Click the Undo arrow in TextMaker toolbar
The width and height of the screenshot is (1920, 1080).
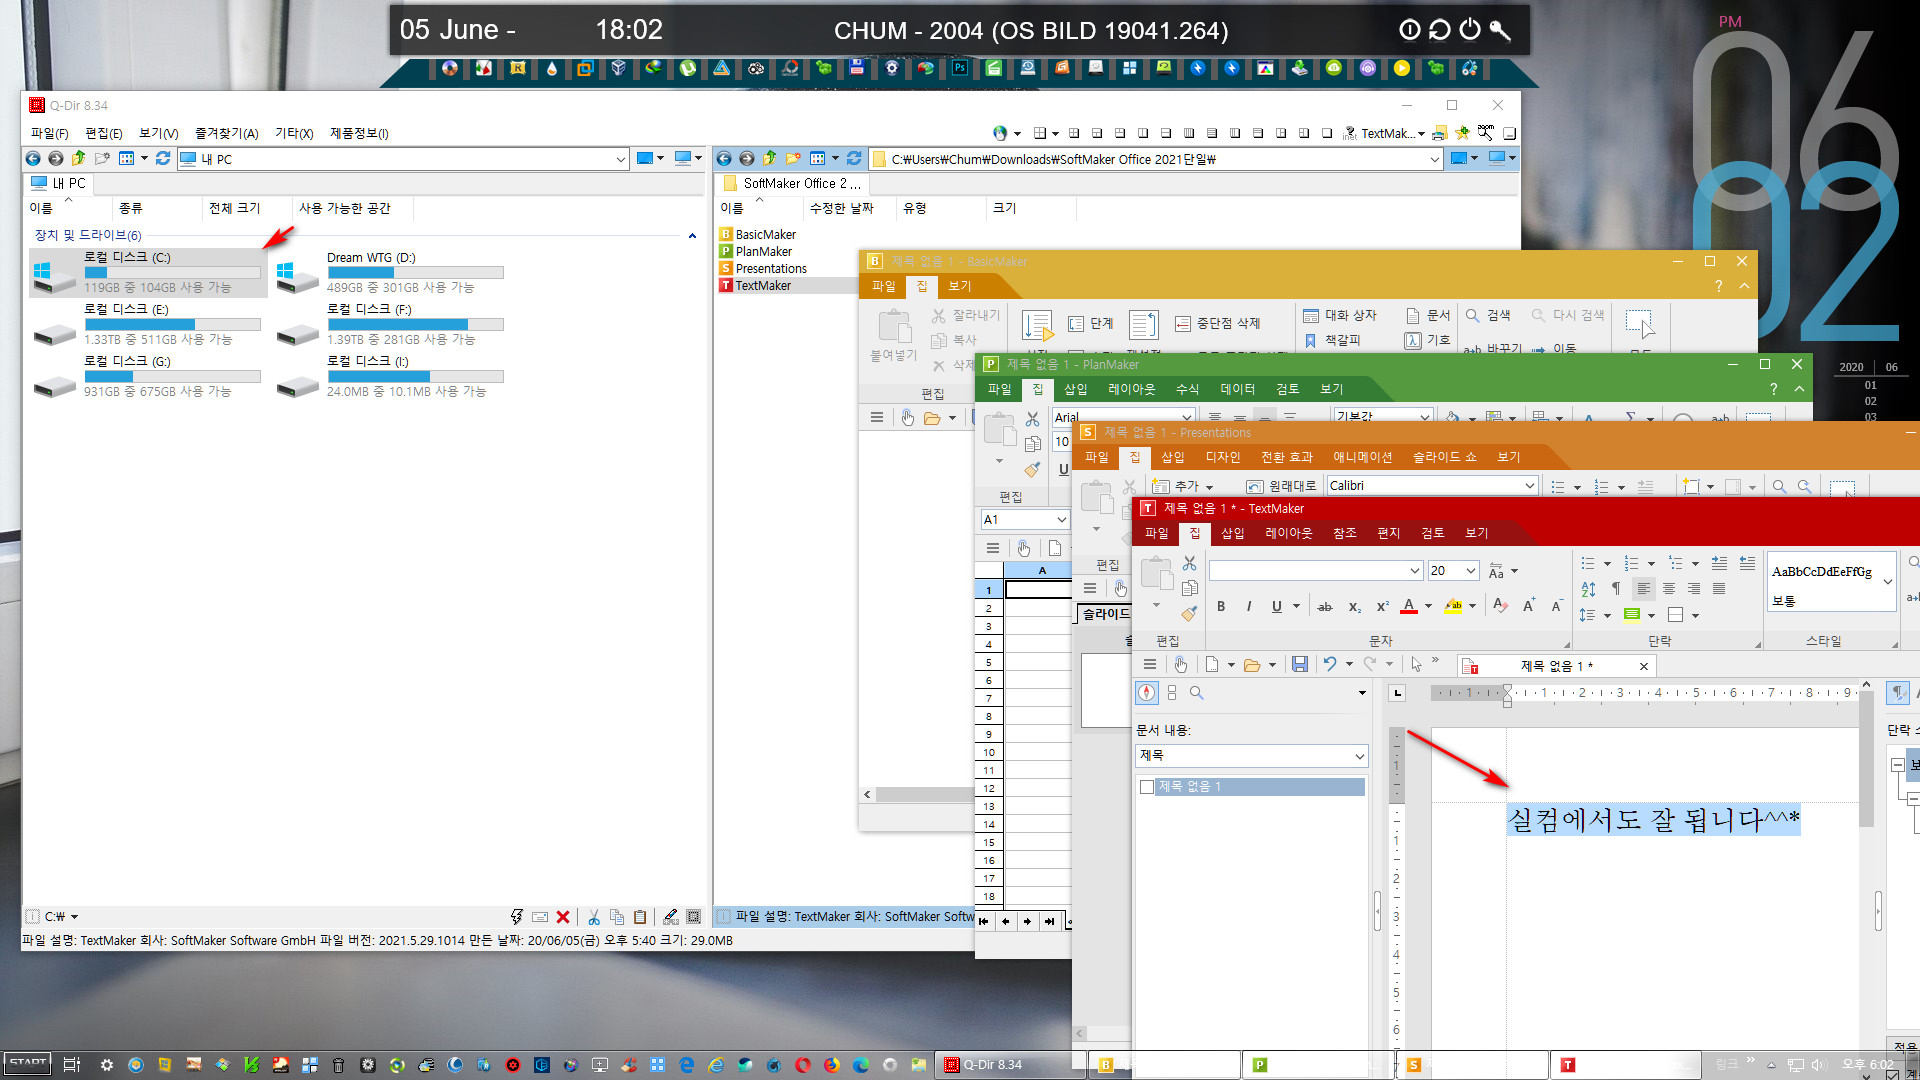point(1329,664)
